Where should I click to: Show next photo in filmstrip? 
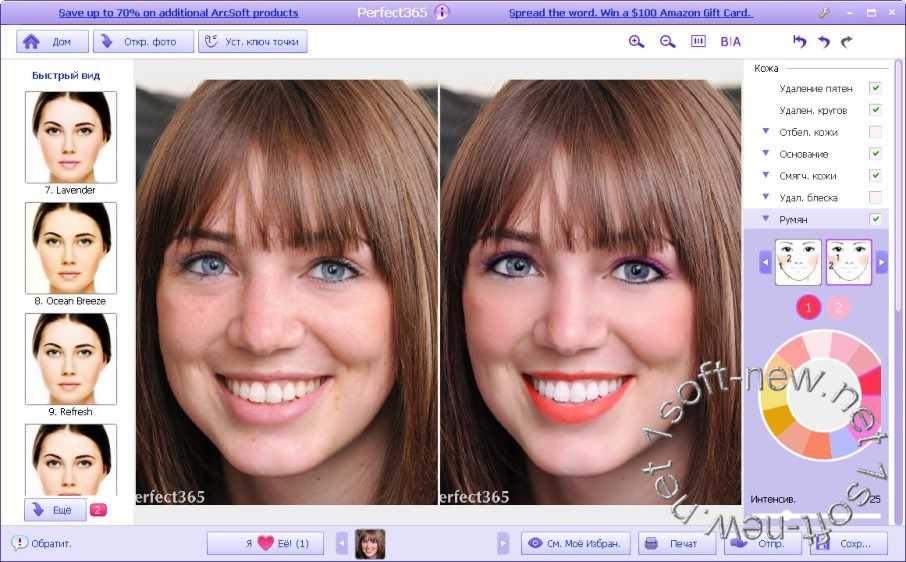click(x=503, y=544)
